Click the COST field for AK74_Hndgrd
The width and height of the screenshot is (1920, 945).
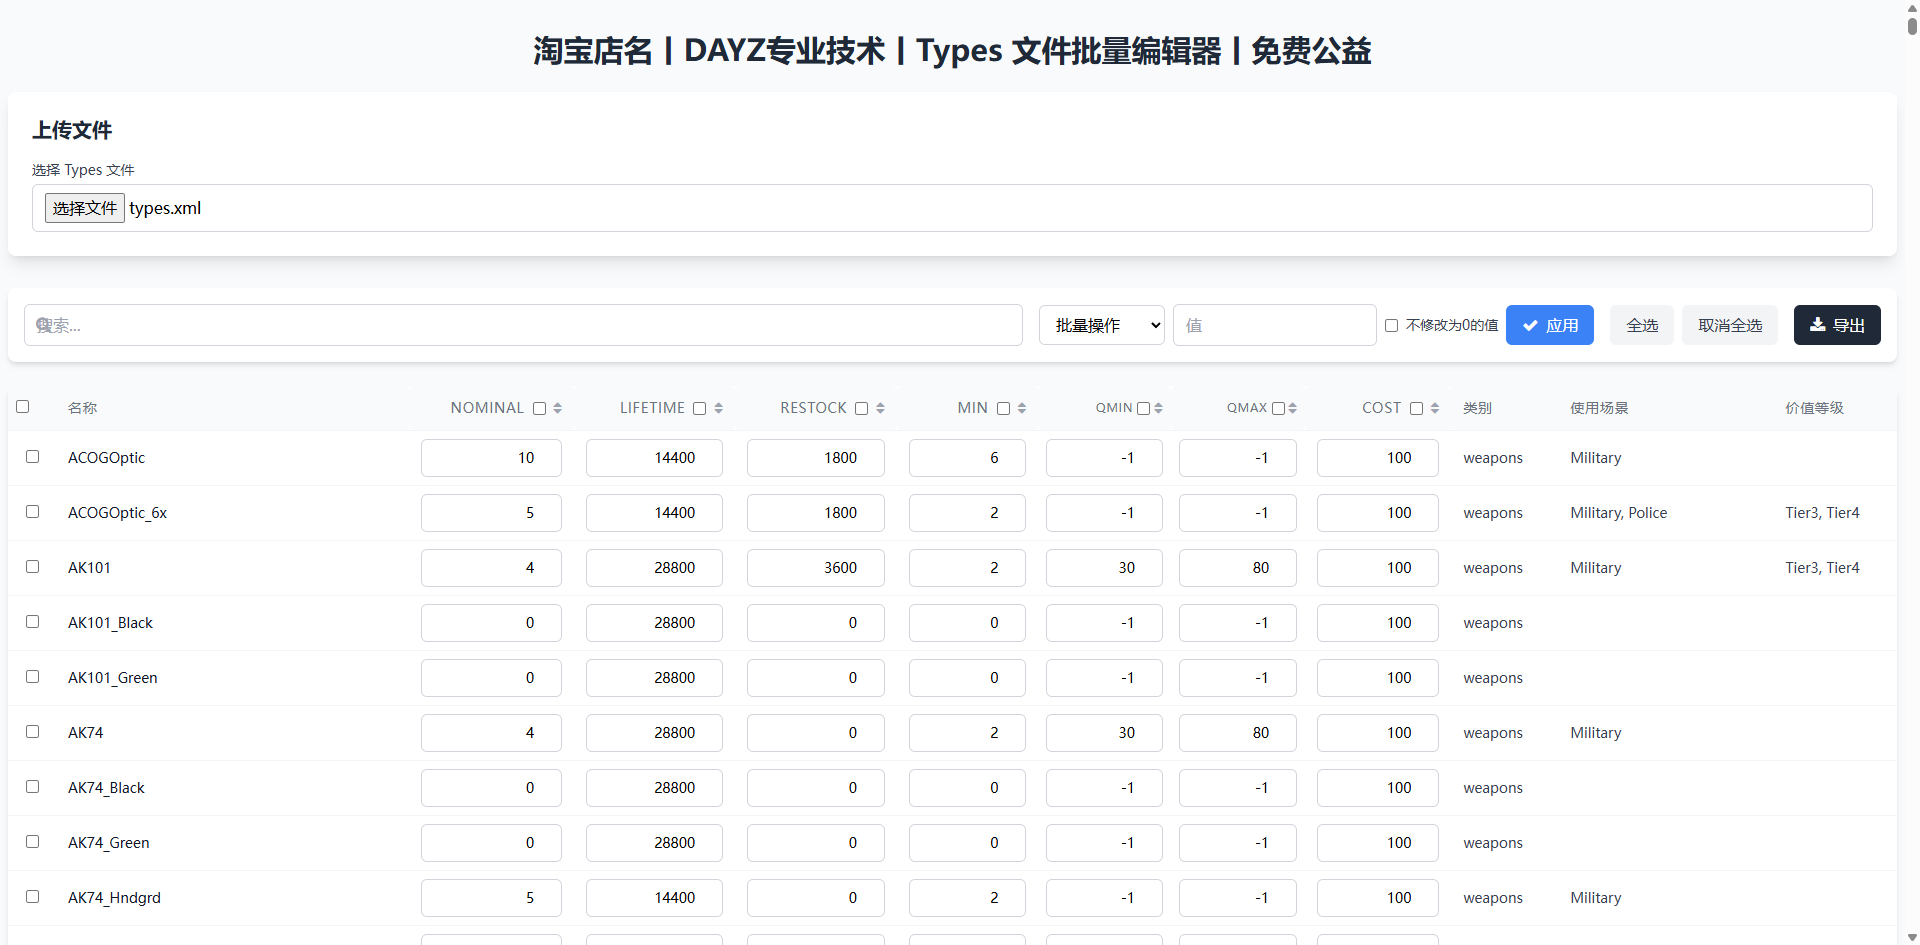tap(1378, 898)
